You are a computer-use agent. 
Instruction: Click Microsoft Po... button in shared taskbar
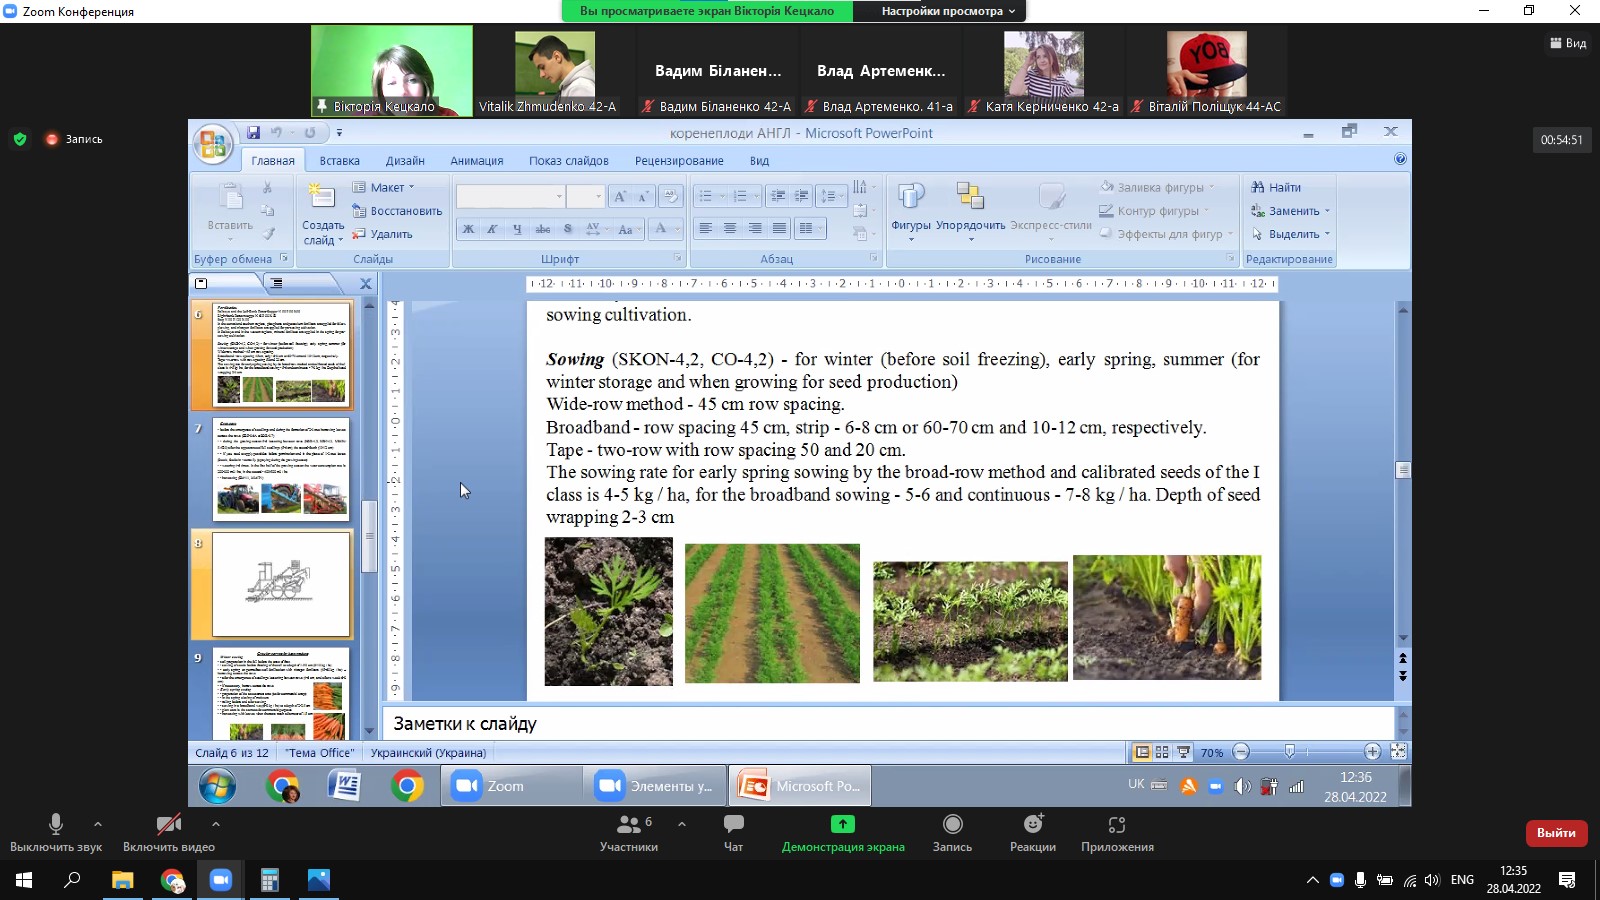[x=800, y=786]
